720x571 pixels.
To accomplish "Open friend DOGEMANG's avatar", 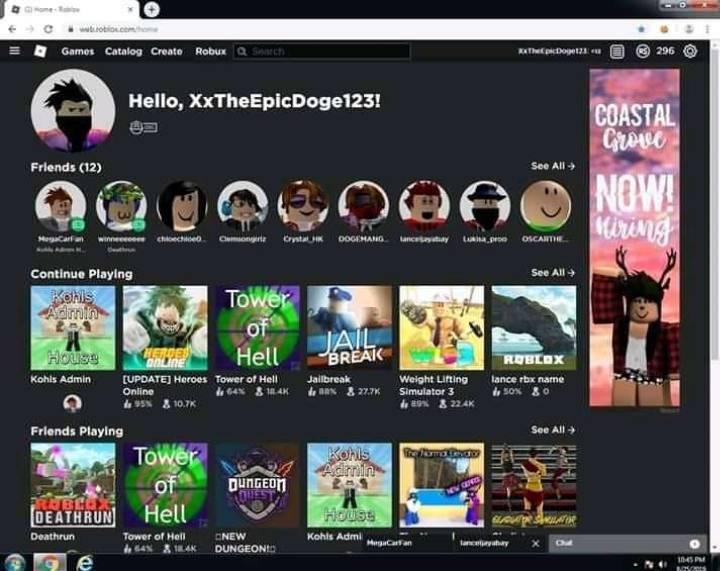I will [364, 205].
